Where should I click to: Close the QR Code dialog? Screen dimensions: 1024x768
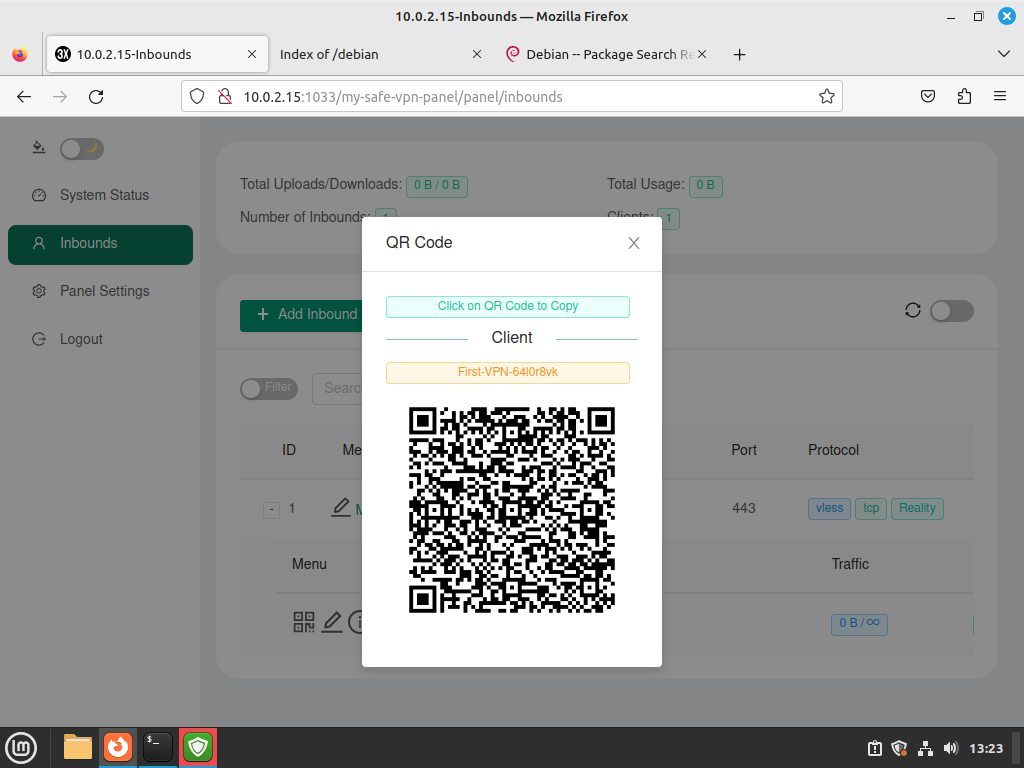[x=633, y=243]
